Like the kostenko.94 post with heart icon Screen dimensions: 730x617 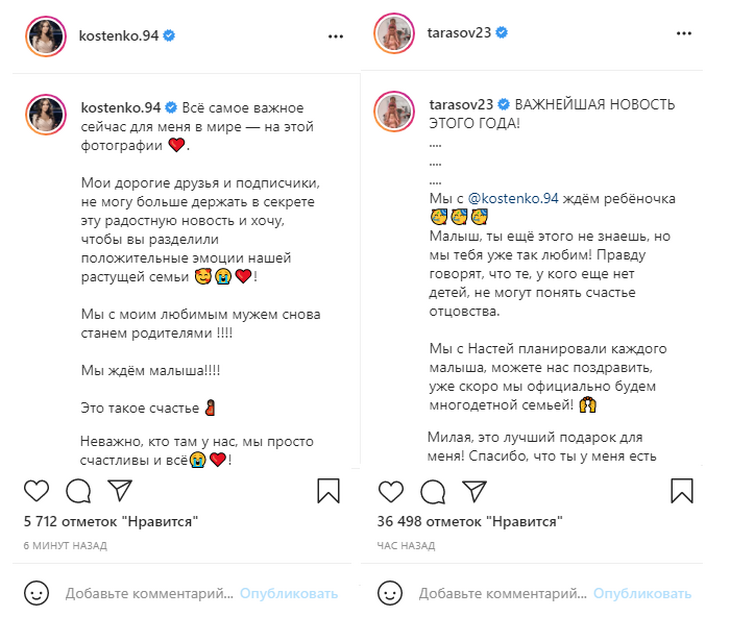pyautogui.click(x=36, y=491)
